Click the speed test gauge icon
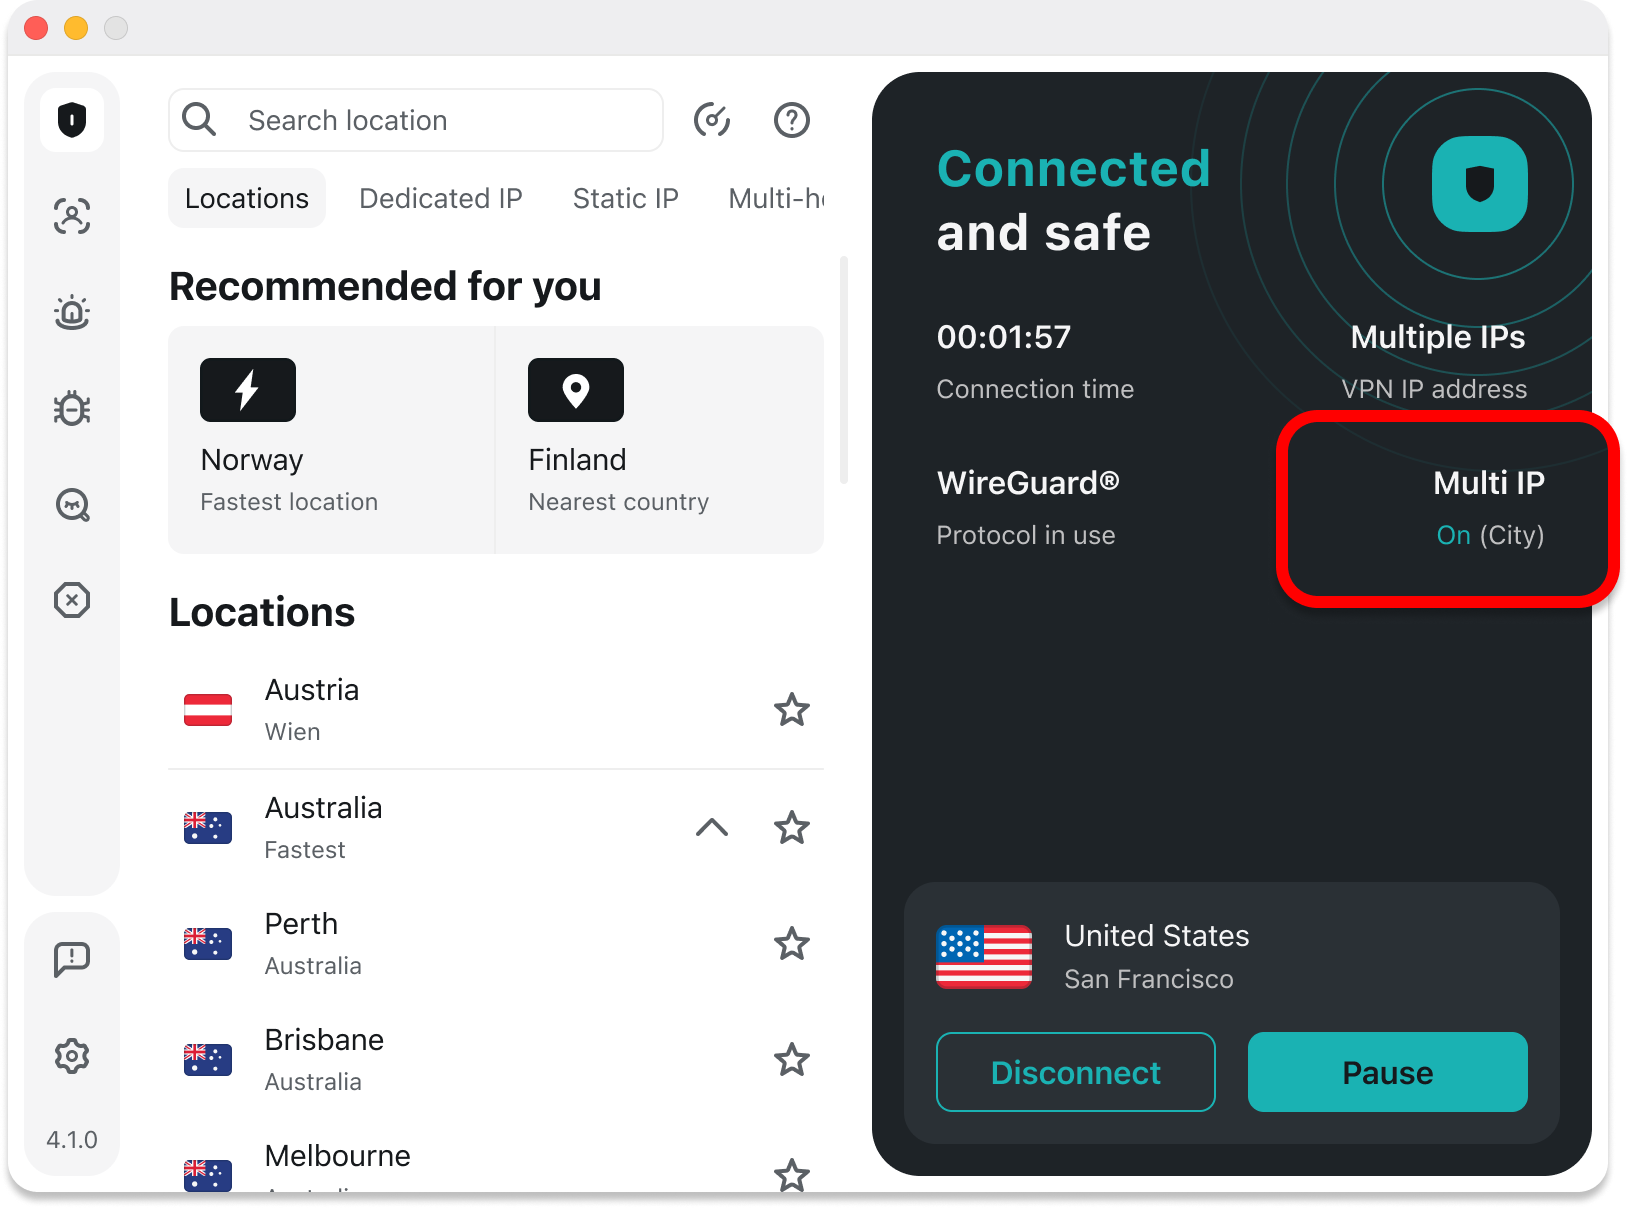The height and width of the screenshot is (1208, 1628). [712, 120]
